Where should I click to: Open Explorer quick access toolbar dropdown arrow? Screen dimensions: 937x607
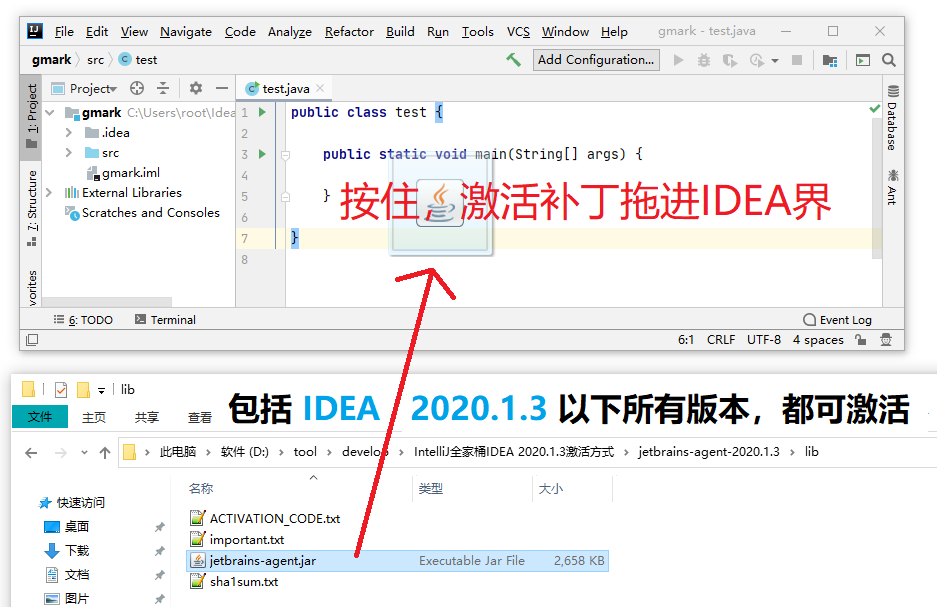pos(102,391)
